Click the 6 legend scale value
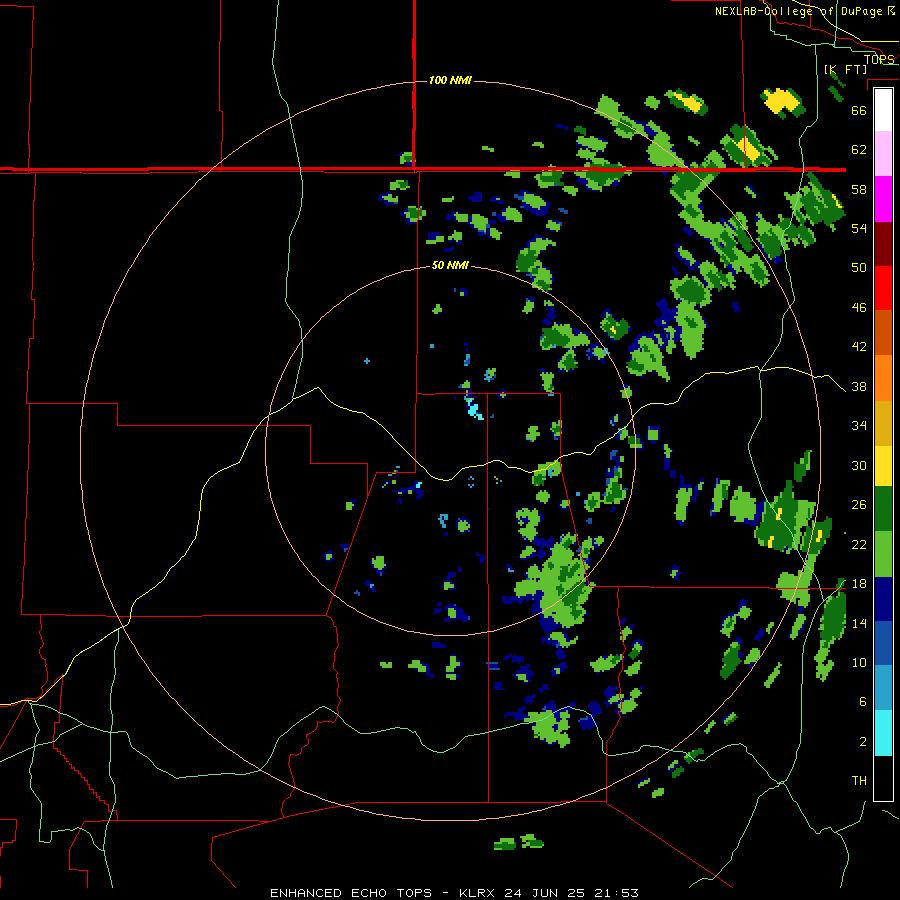This screenshot has height=900, width=900. pyautogui.click(x=863, y=702)
